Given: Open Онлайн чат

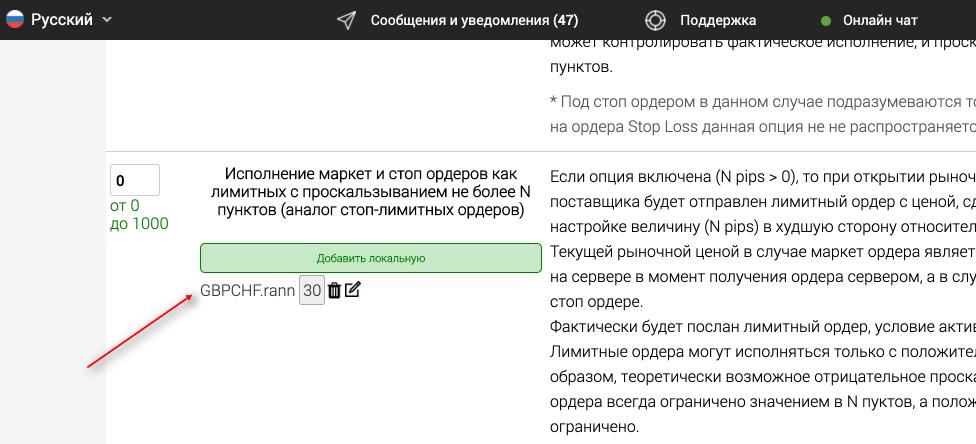Looking at the screenshot, I should coord(880,20).
